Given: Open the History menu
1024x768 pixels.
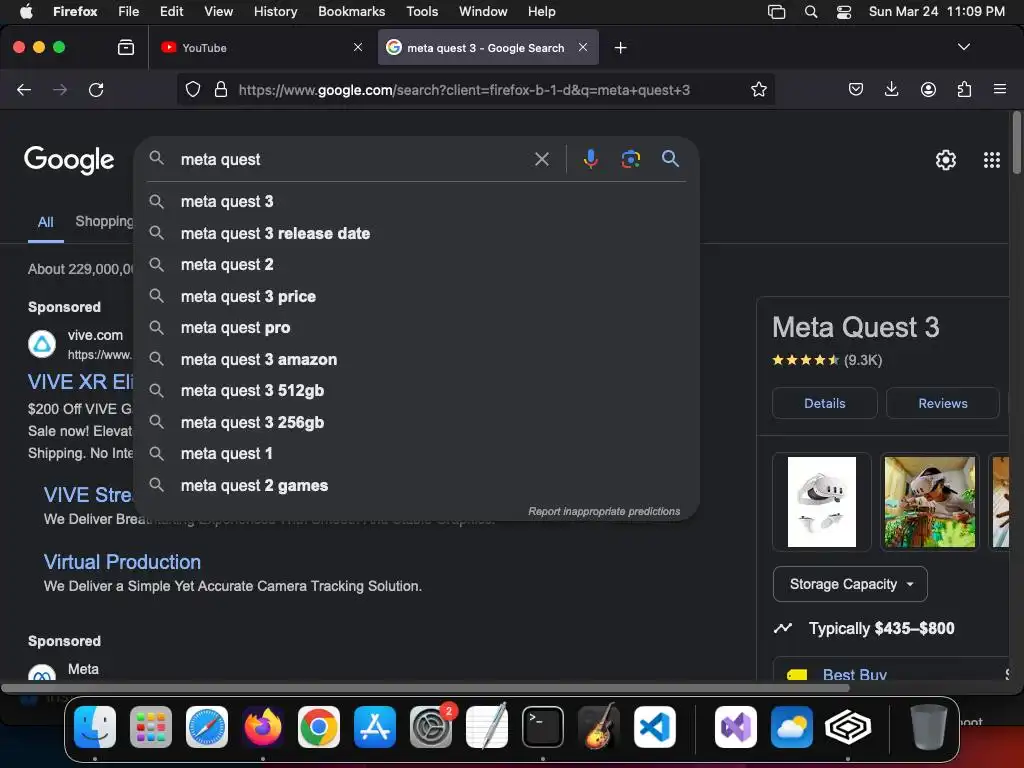Looking at the screenshot, I should pos(275,12).
